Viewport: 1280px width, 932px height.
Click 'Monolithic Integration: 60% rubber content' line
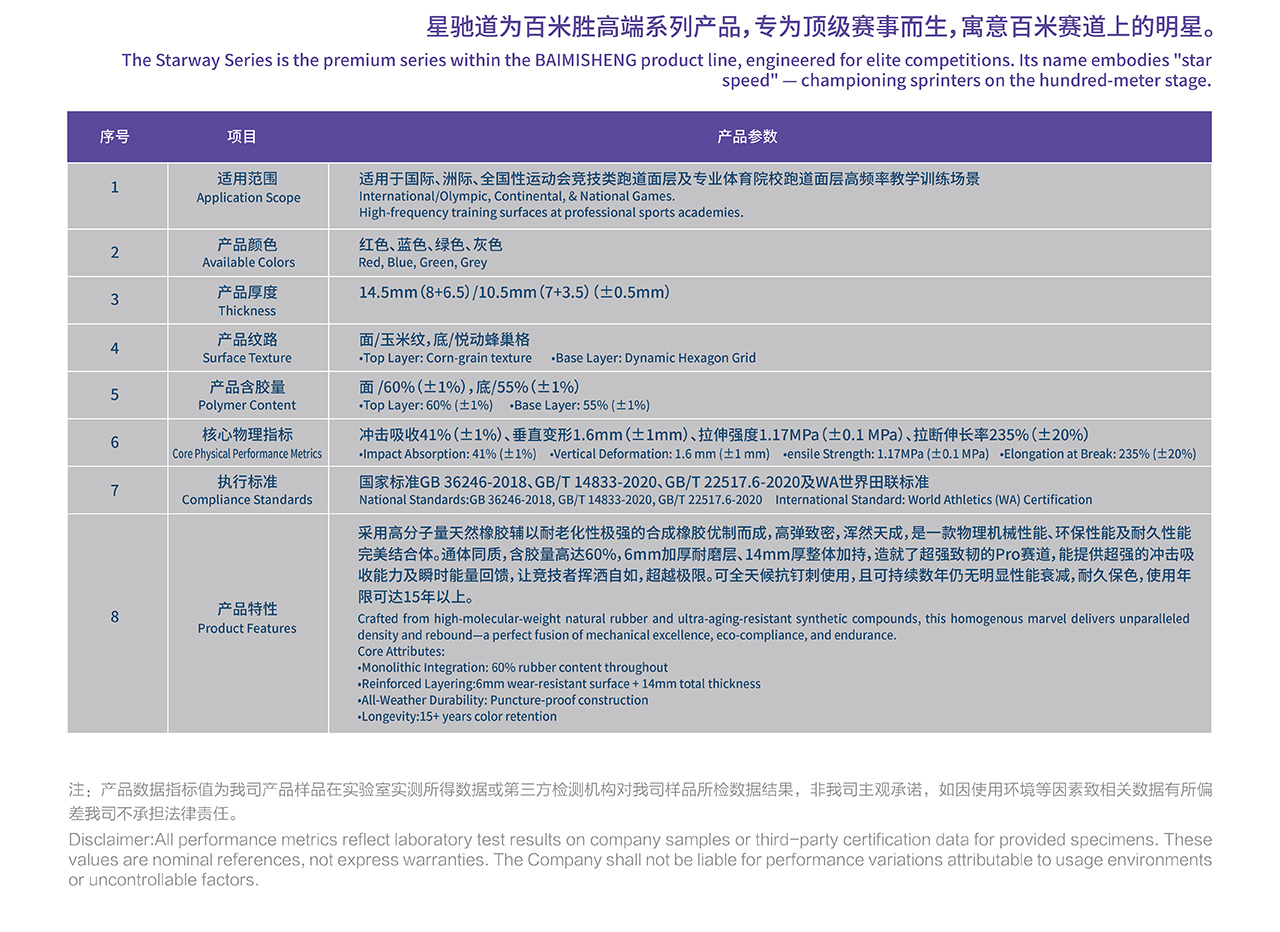(513, 668)
